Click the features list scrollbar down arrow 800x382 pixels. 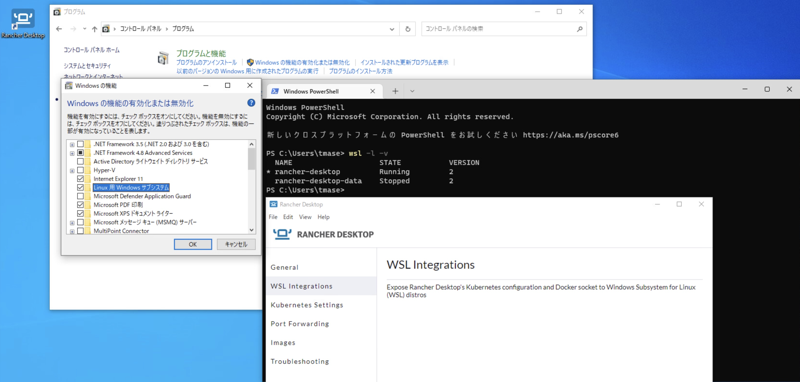(x=251, y=230)
